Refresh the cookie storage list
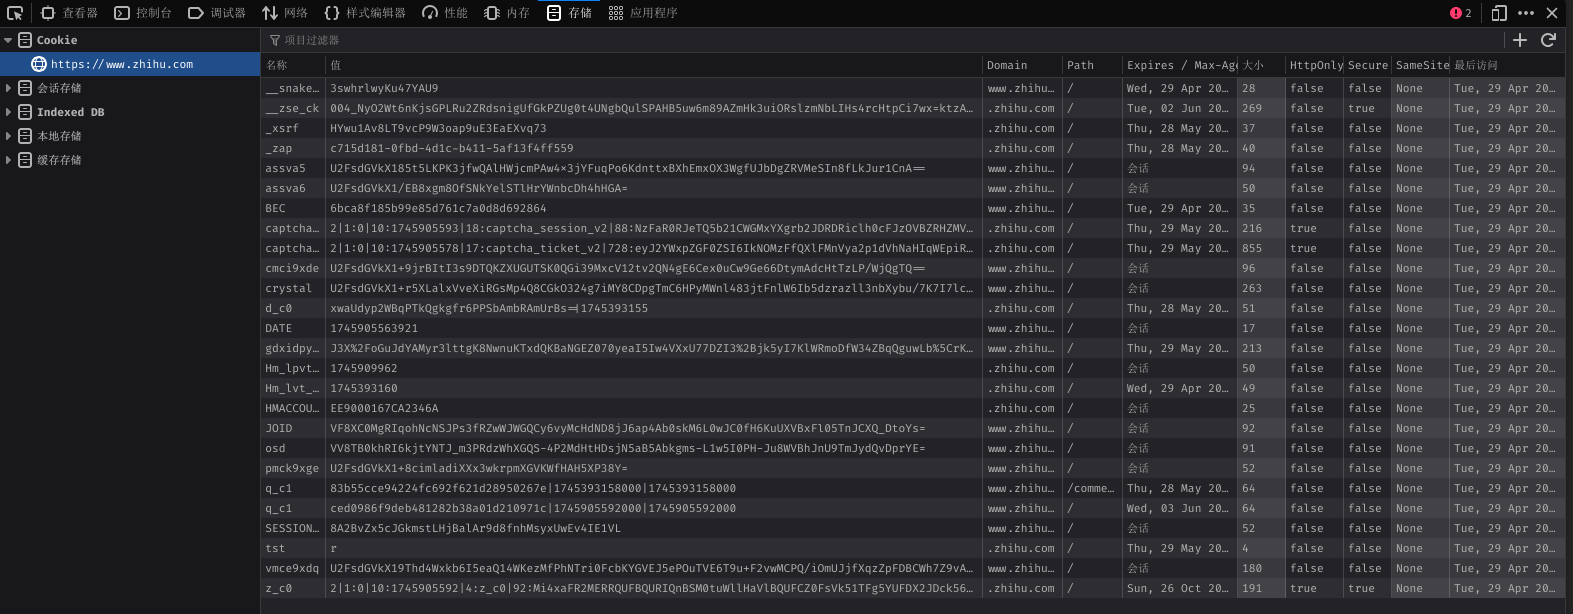The height and width of the screenshot is (614, 1573). [1548, 40]
